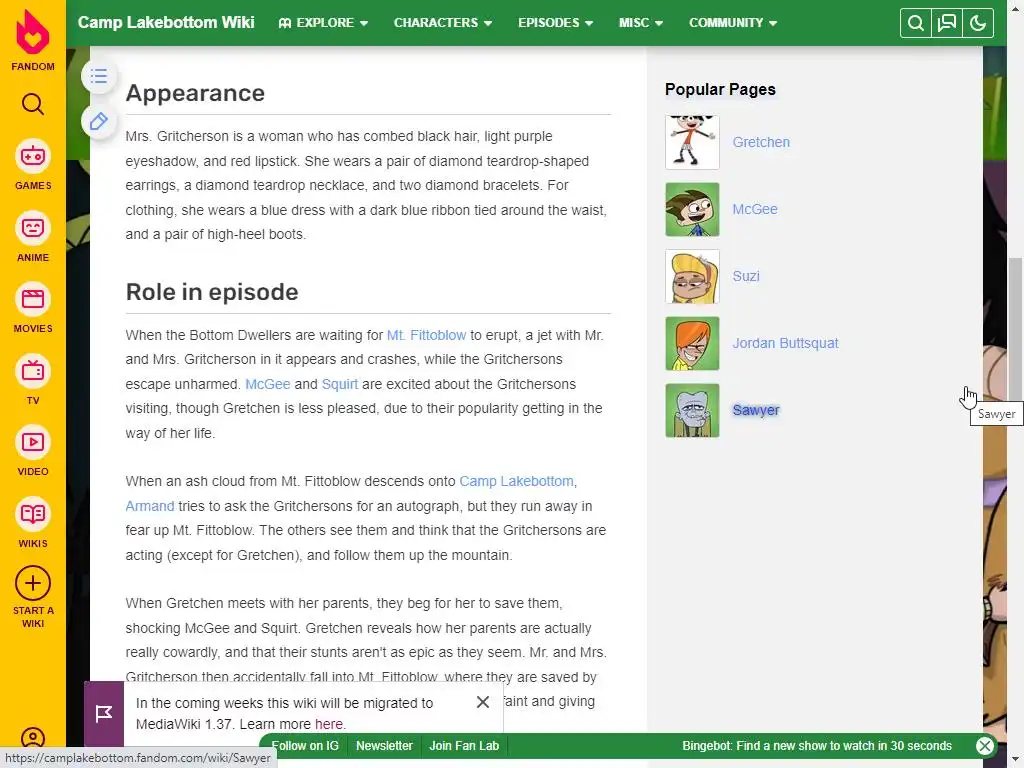Click the McGee thumbnail image
Image resolution: width=1024 pixels, height=768 pixels.
[692, 210]
